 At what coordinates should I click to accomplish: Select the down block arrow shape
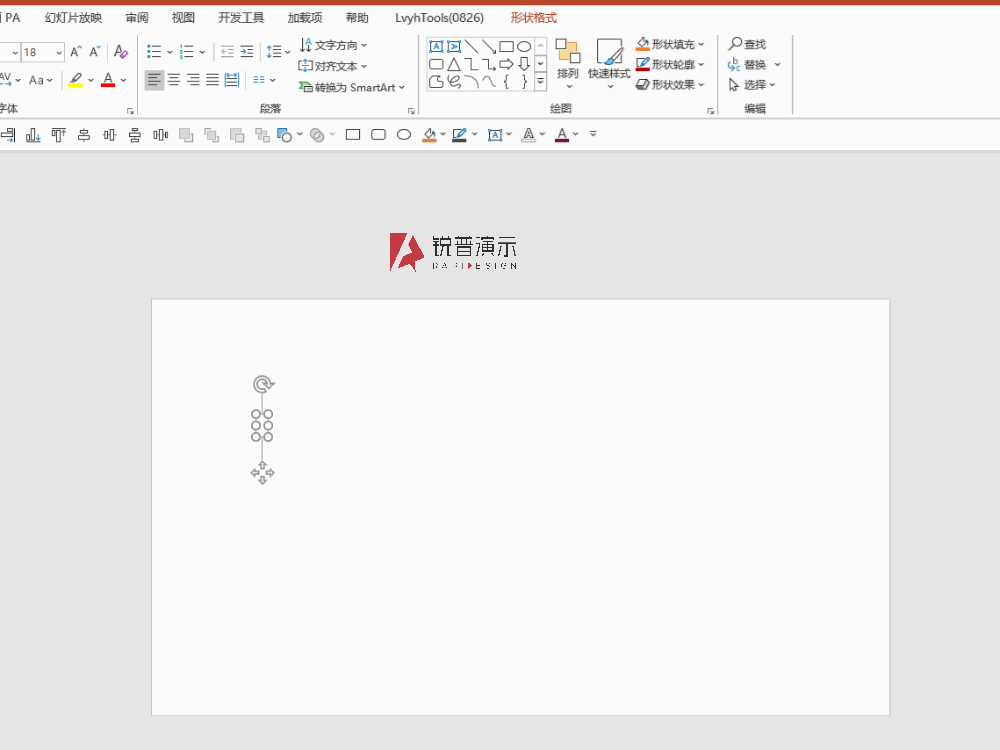(x=524, y=64)
